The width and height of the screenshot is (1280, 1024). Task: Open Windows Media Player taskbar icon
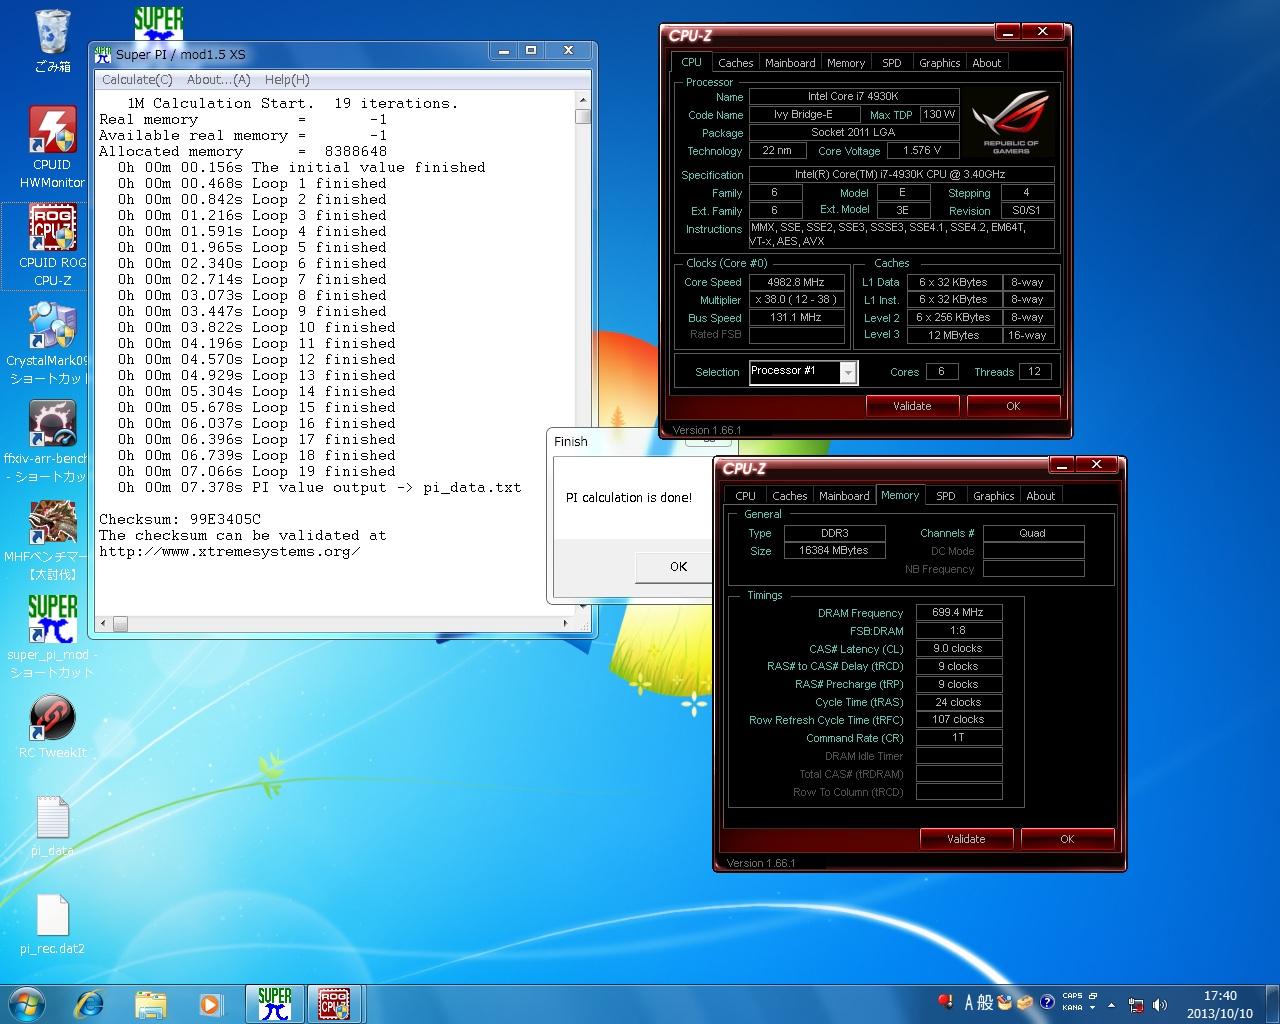coord(210,1003)
